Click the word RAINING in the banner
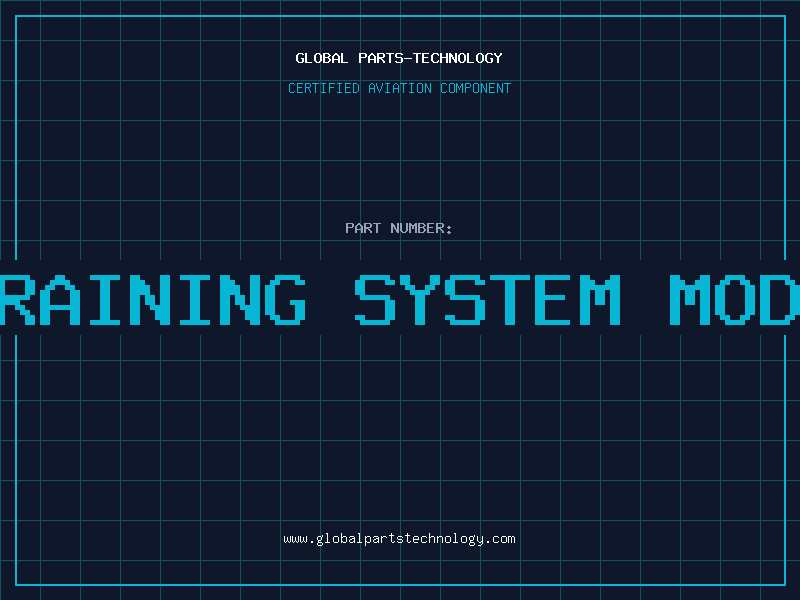The image size is (800, 600). [153, 300]
